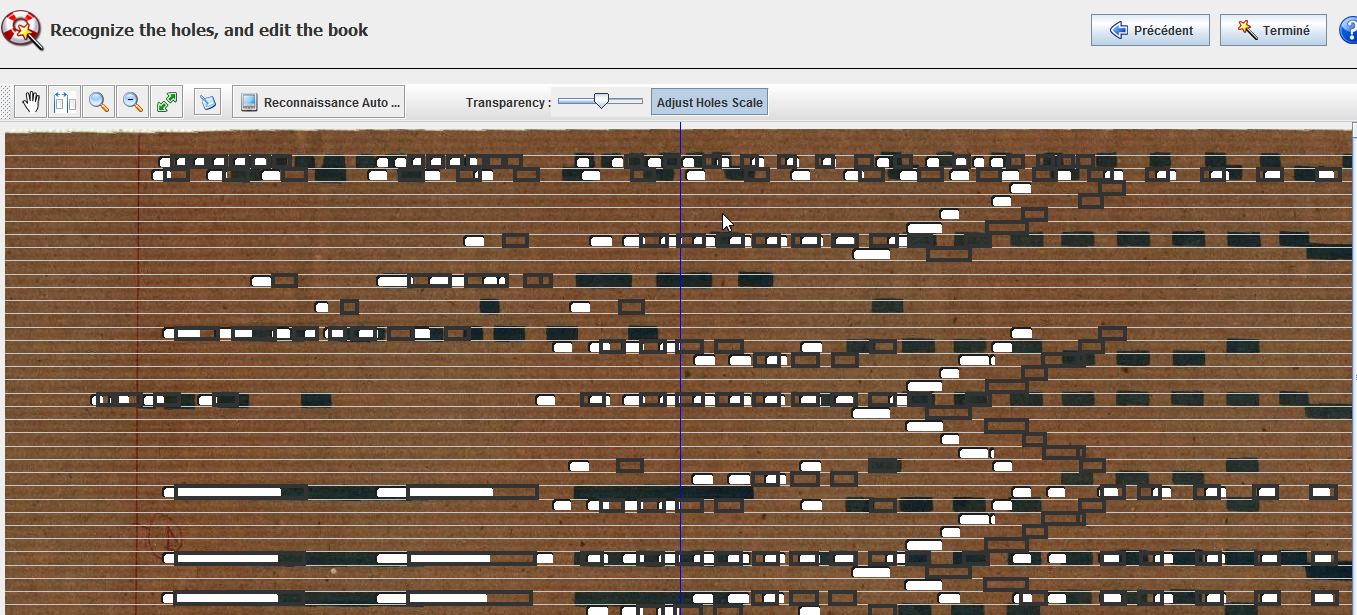Select the blue eraser tool icon

208,102
